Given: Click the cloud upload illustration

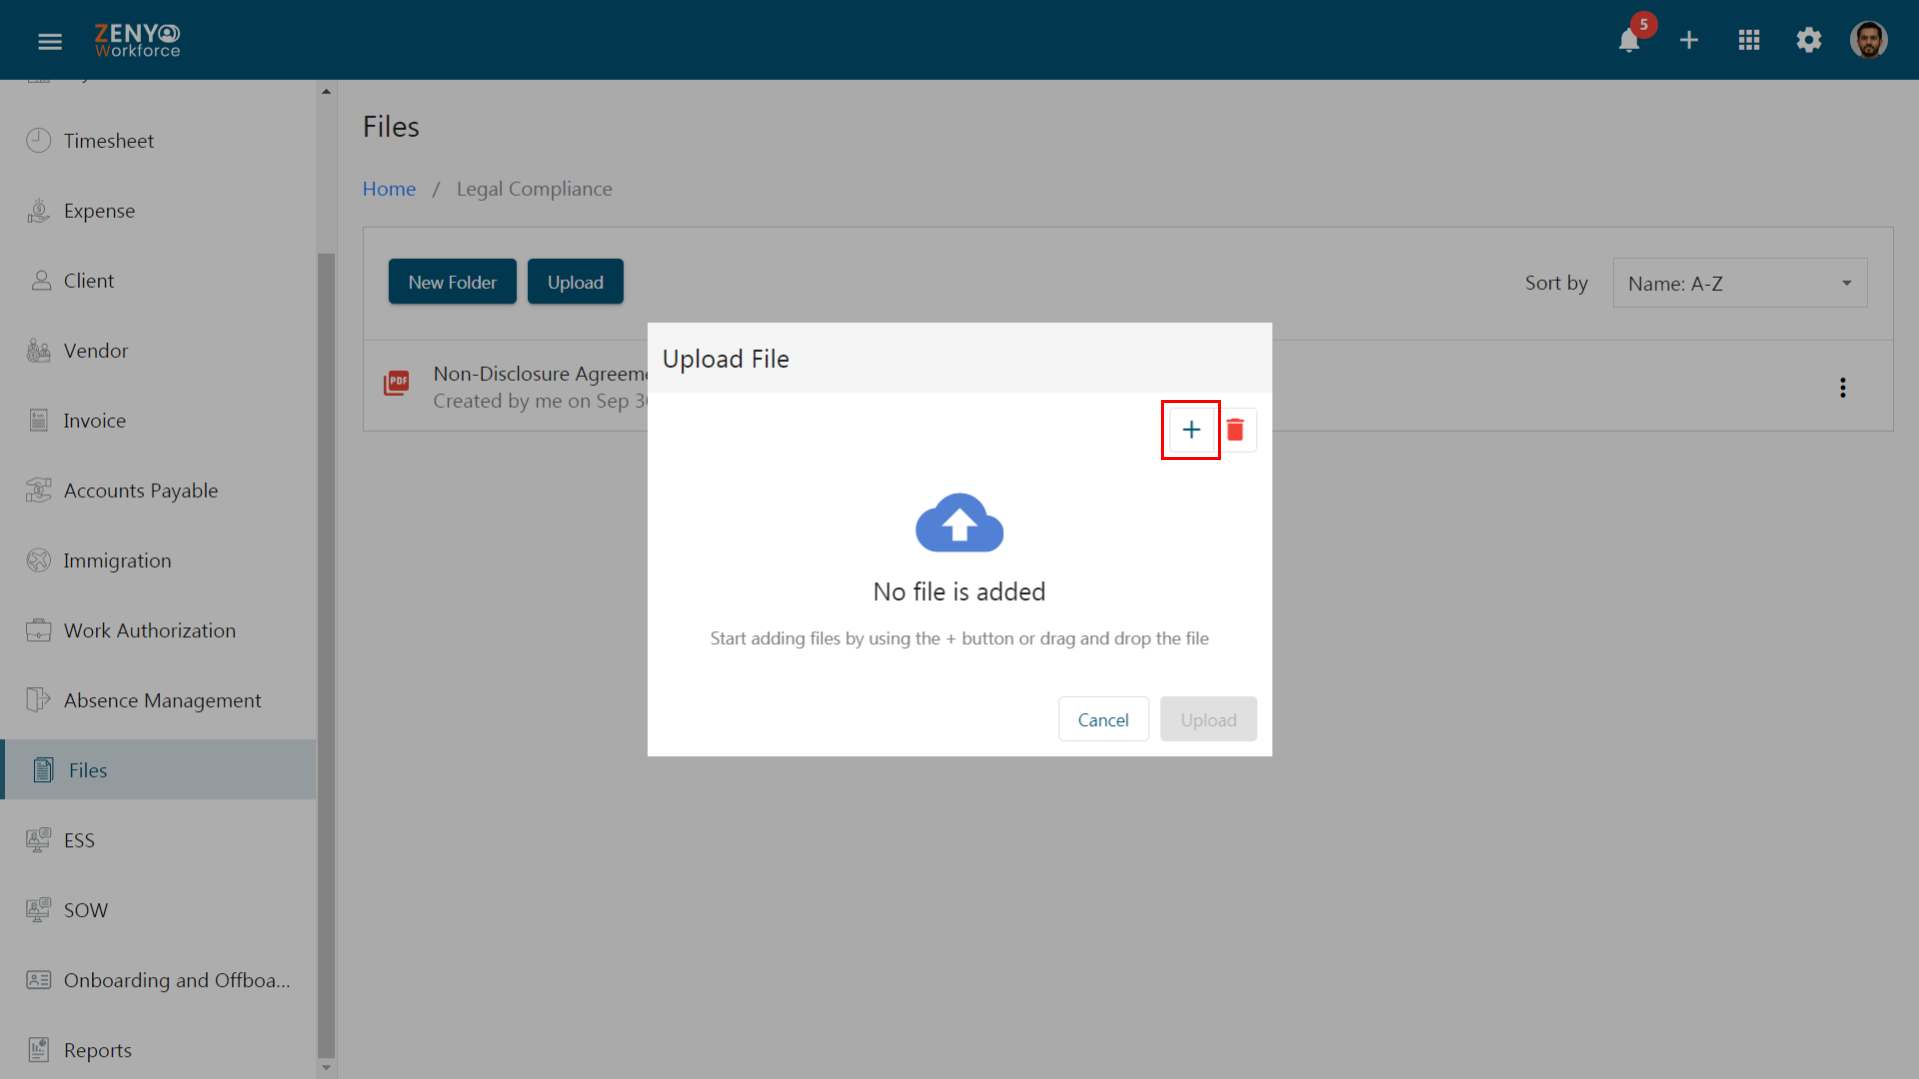Looking at the screenshot, I should coord(959,523).
